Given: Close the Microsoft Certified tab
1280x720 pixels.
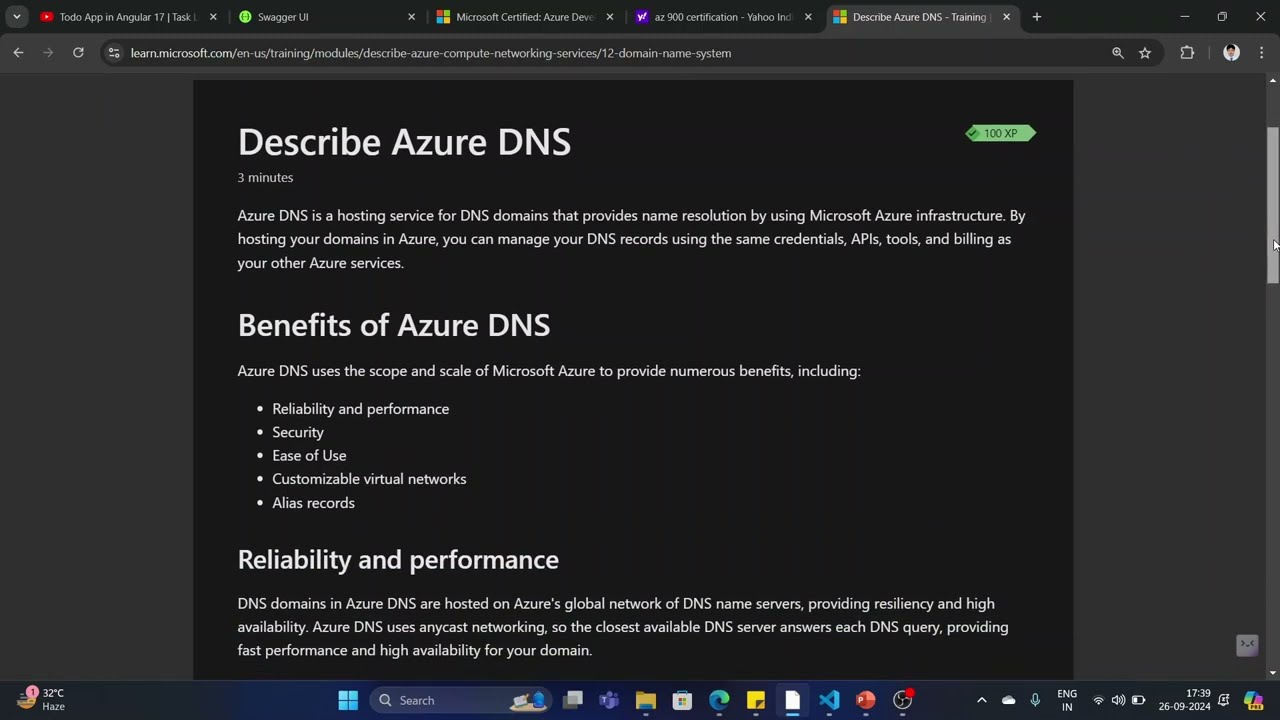Looking at the screenshot, I should point(610,17).
